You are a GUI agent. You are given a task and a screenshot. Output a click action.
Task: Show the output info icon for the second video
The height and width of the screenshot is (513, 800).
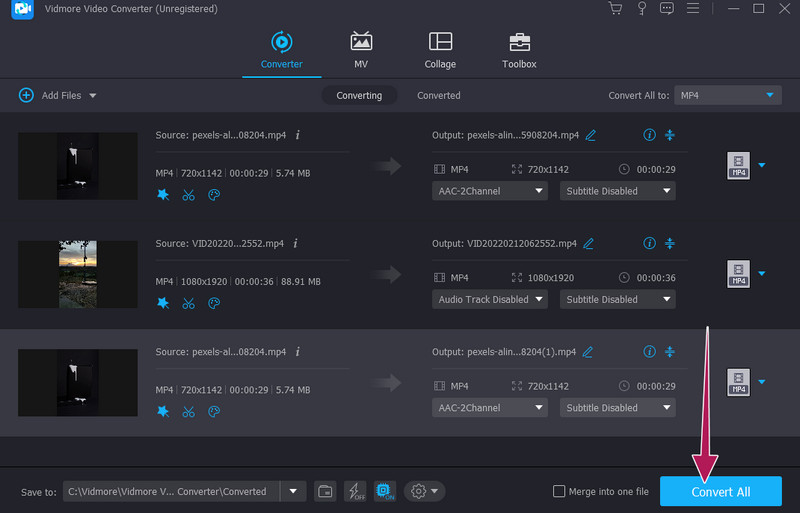pos(649,243)
